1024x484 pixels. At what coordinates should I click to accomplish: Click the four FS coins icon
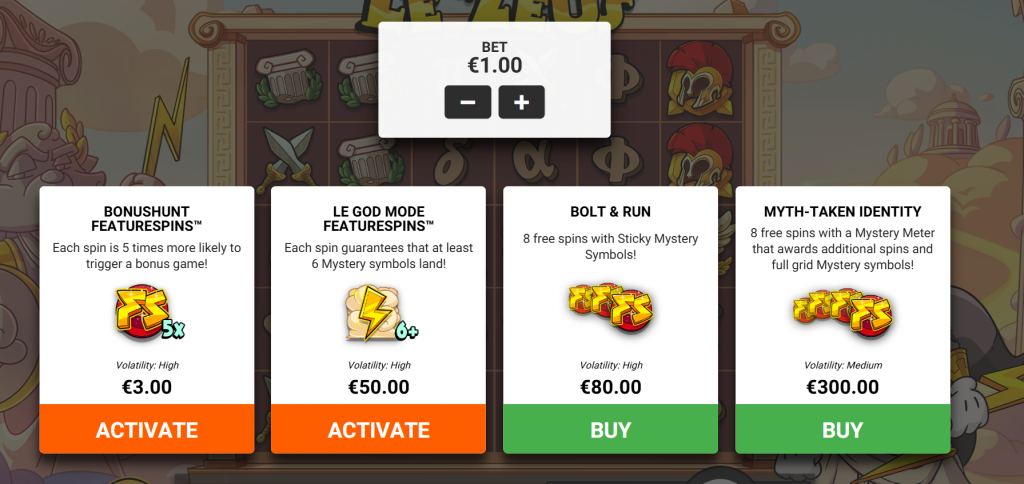click(842, 311)
